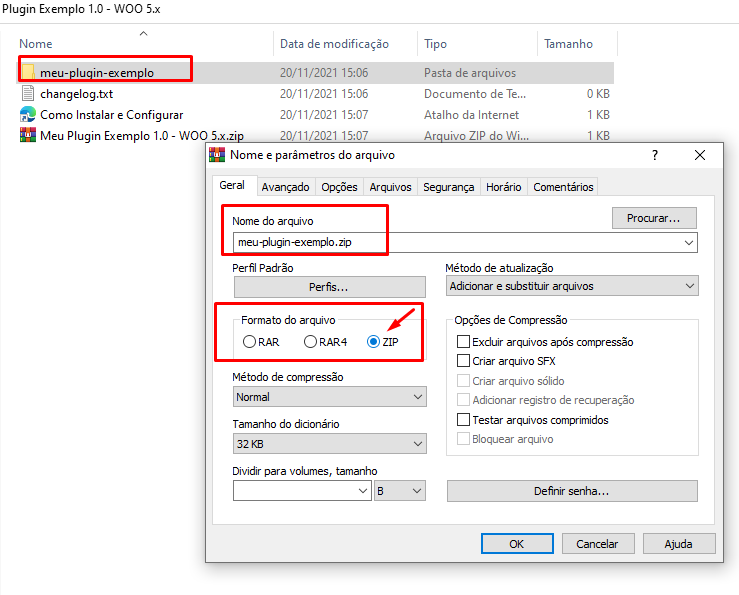739x595 pixels.
Task: Open the Método de atualização dropdown
Action: (x=572, y=286)
